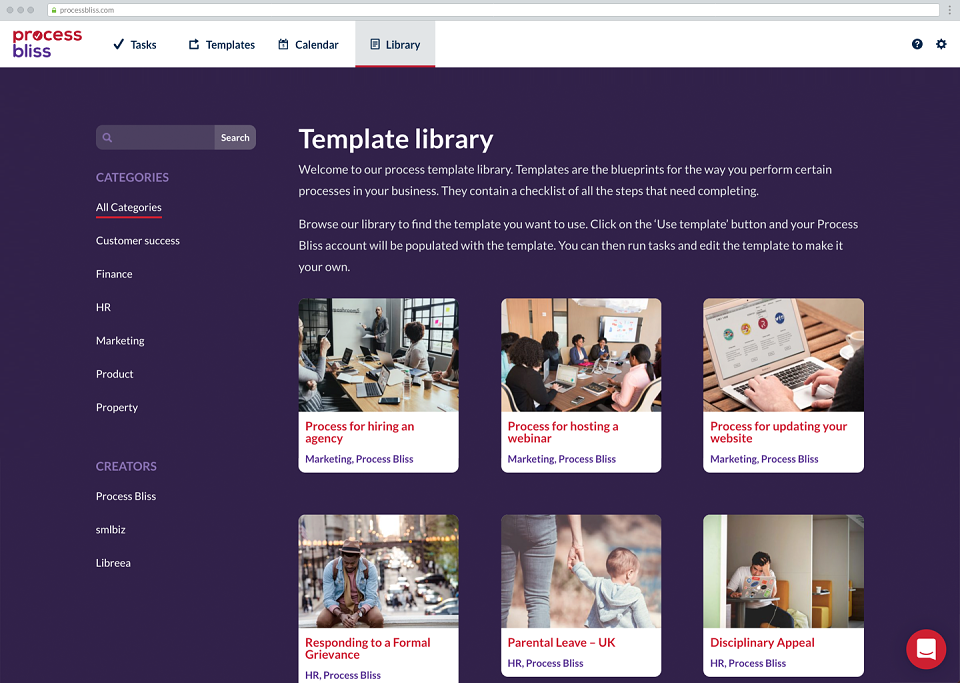Screen dimensions: 960x683
Task: Click the browser address bar
Action: tap(493, 10)
